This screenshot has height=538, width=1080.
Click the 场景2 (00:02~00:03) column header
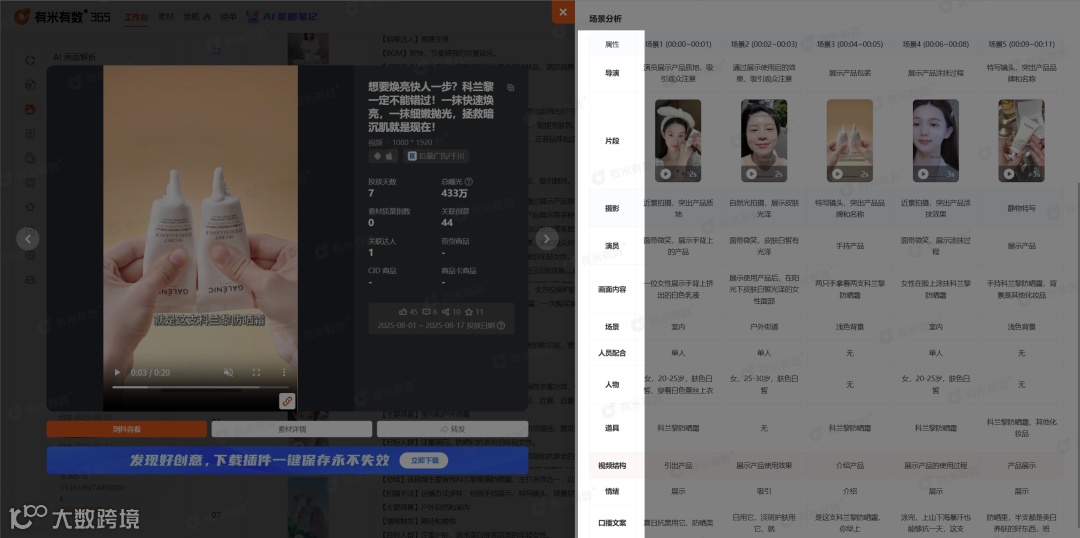[x=764, y=44]
